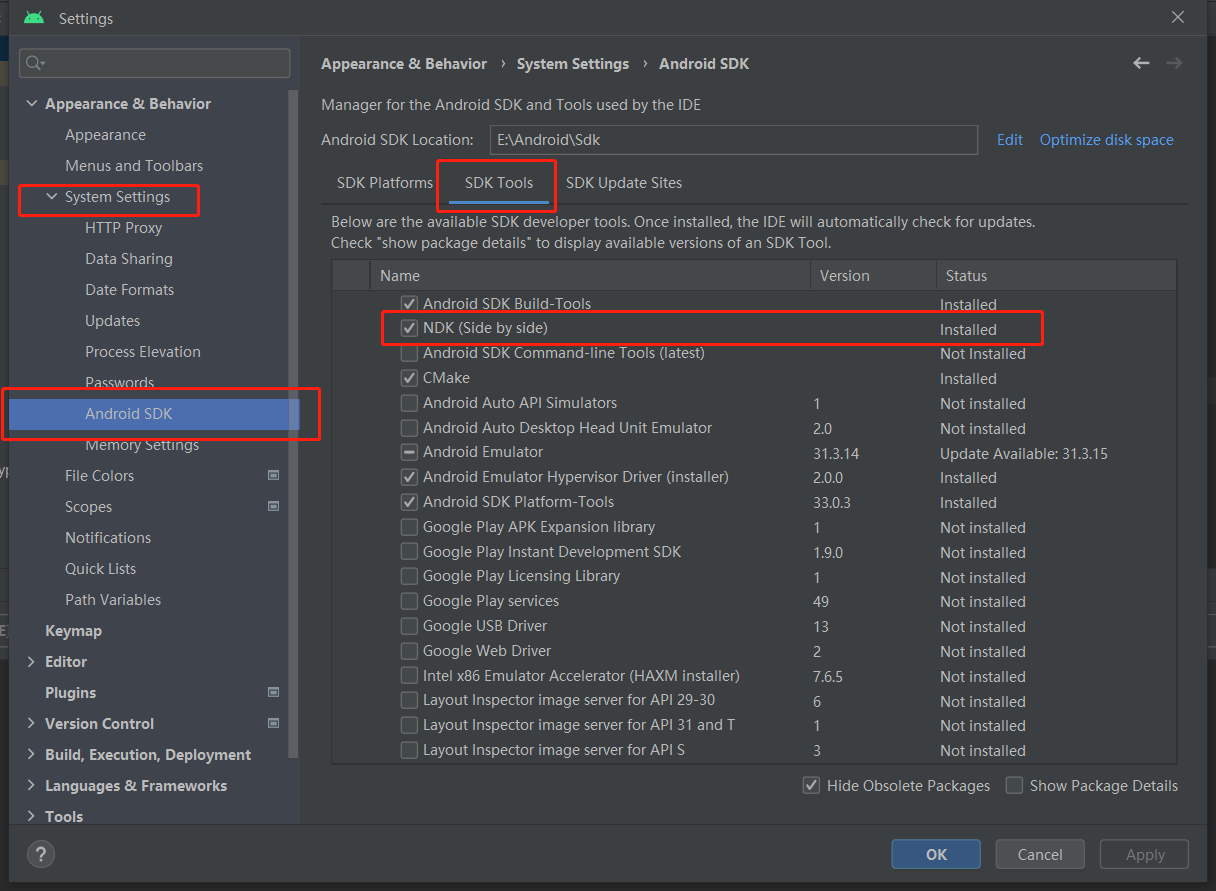Open Quick Lists settings
Screen dimensions: 1216x891
click(100, 569)
